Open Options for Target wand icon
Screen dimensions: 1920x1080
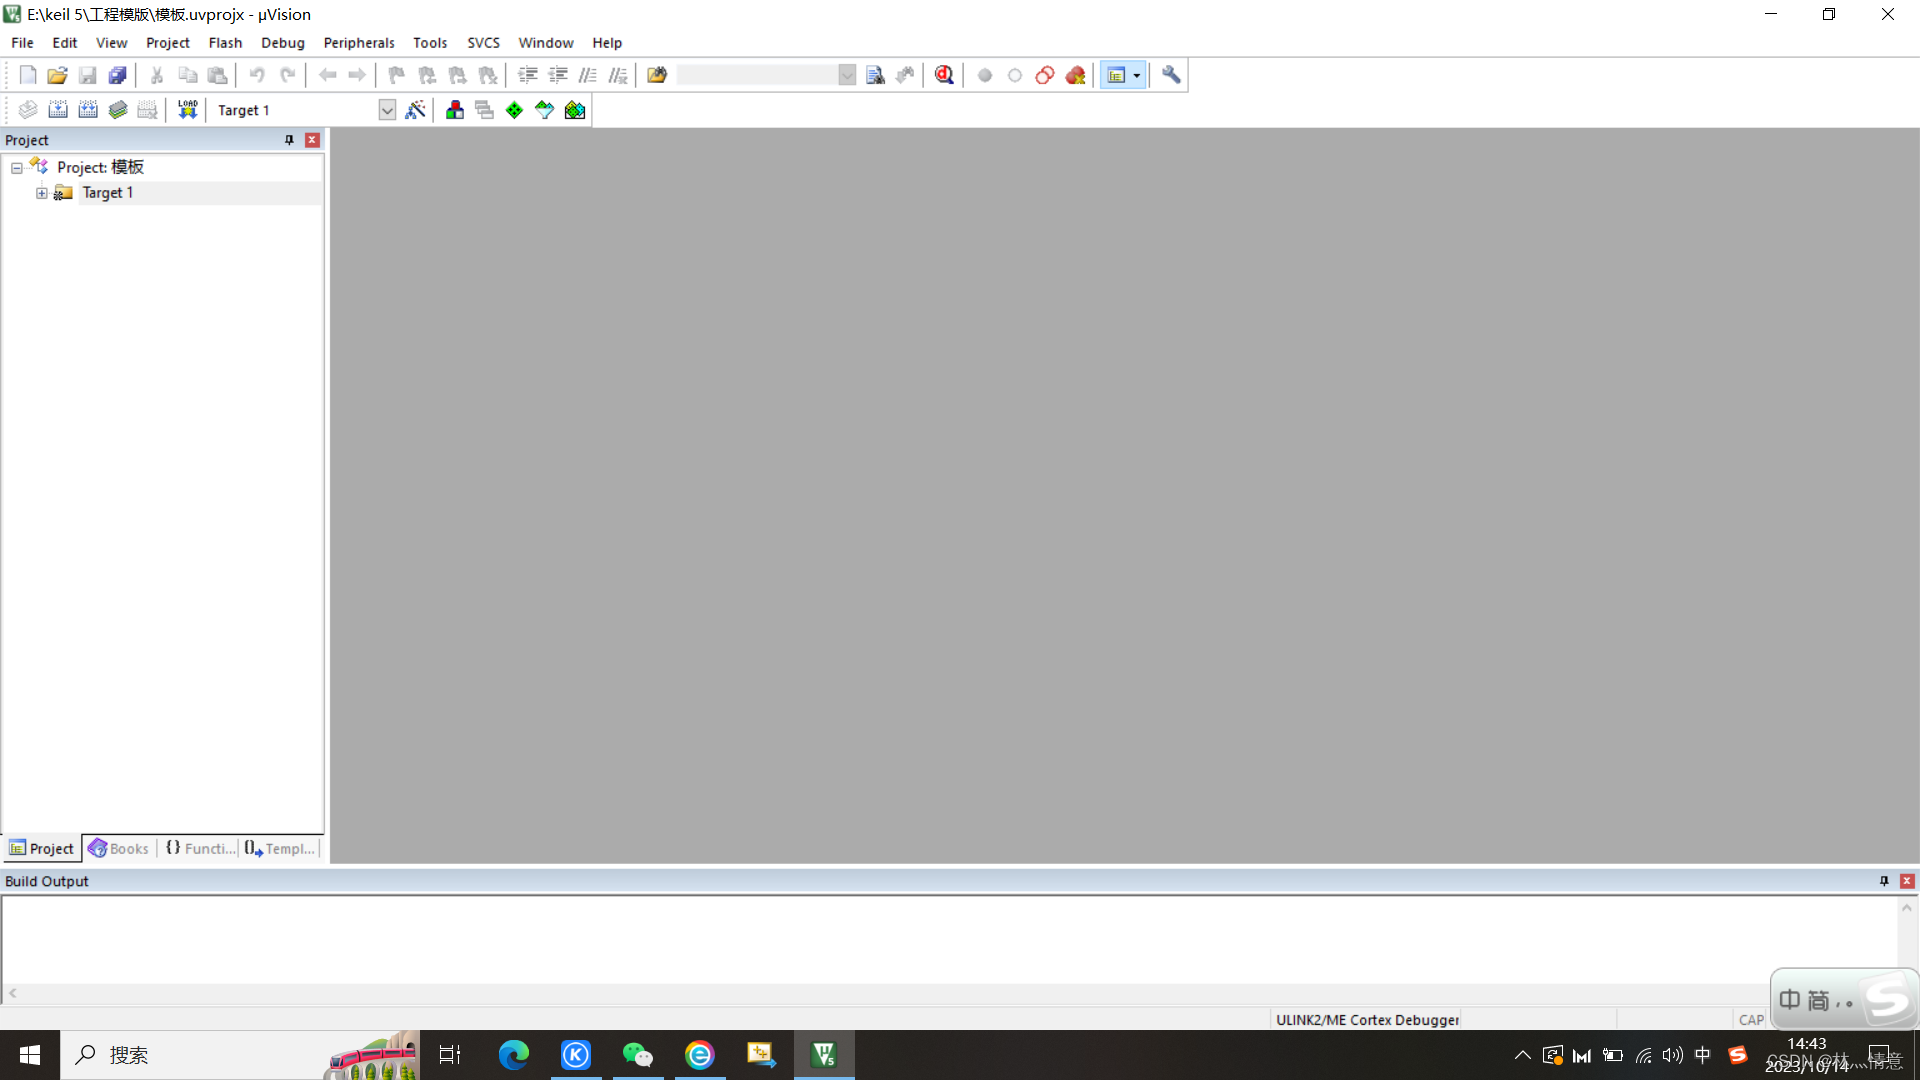(x=415, y=110)
